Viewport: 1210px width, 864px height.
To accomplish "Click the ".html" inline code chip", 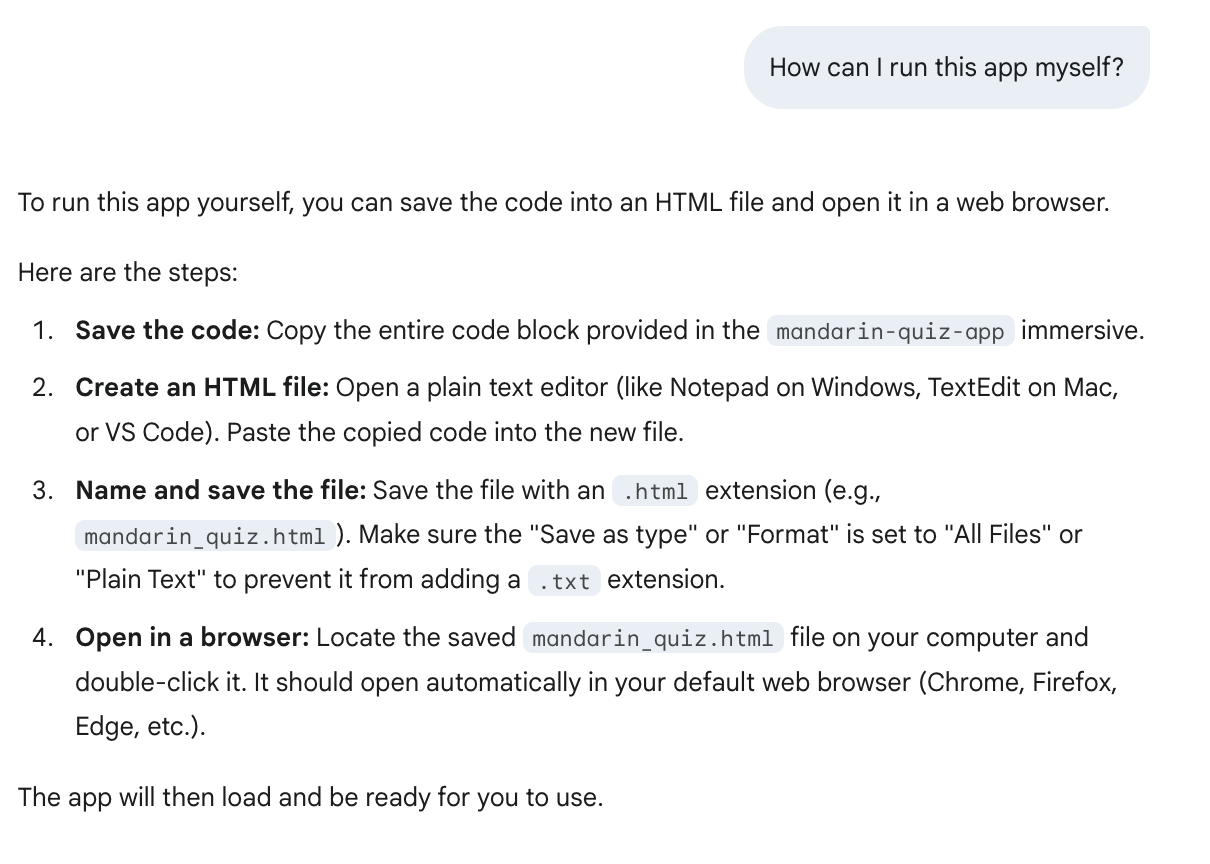I will (x=655, y=491).
